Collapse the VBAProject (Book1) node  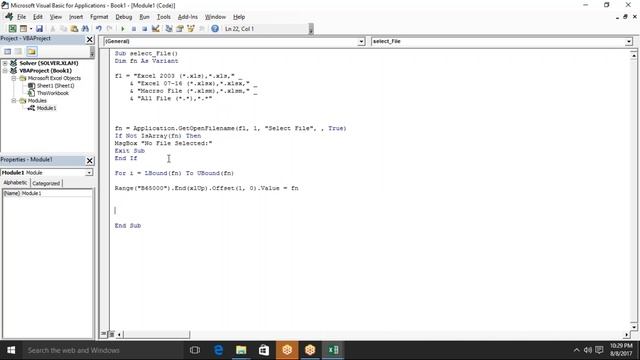point(5,71)
